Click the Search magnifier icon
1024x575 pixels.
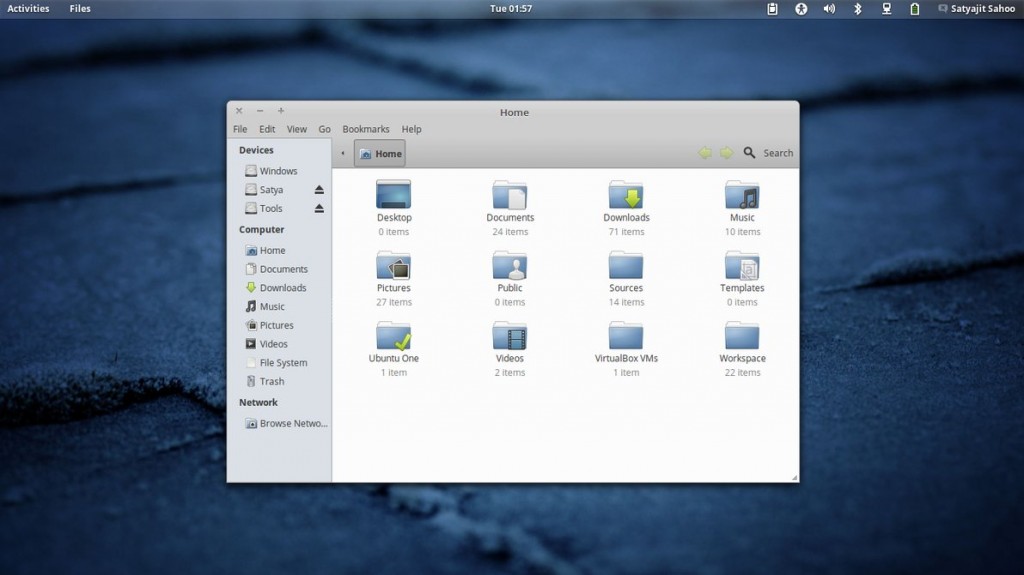point(749,153)
